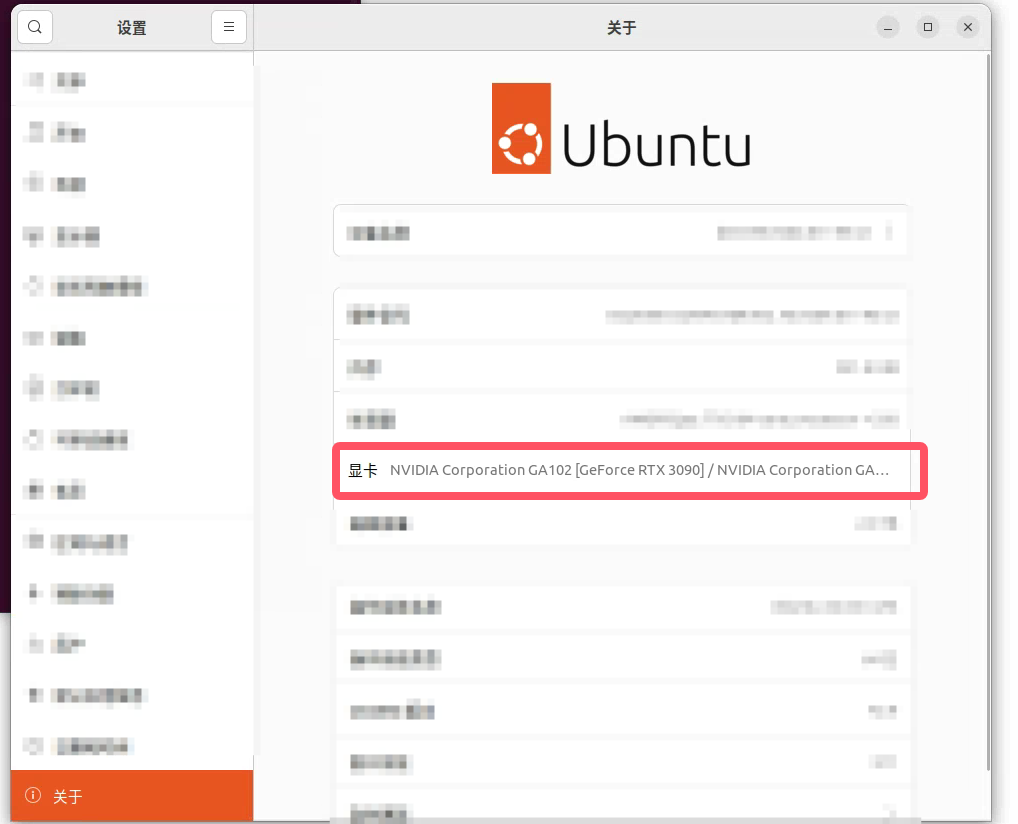Minimize the 关于 settings window
Viewport: 1018px width, 824px height.
click(888, 27)
